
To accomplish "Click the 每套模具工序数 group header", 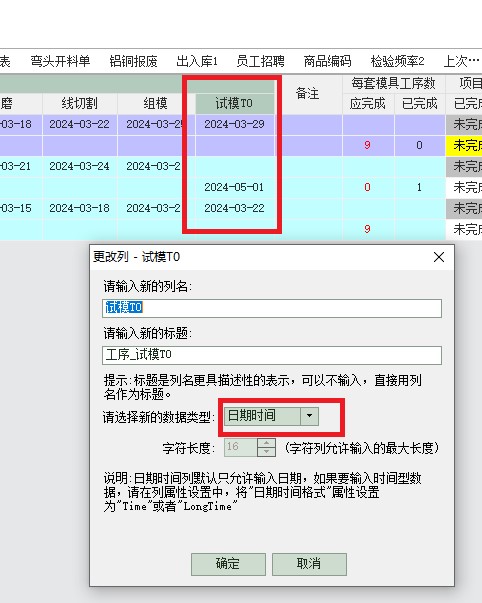I will click(x=394, y=83).
